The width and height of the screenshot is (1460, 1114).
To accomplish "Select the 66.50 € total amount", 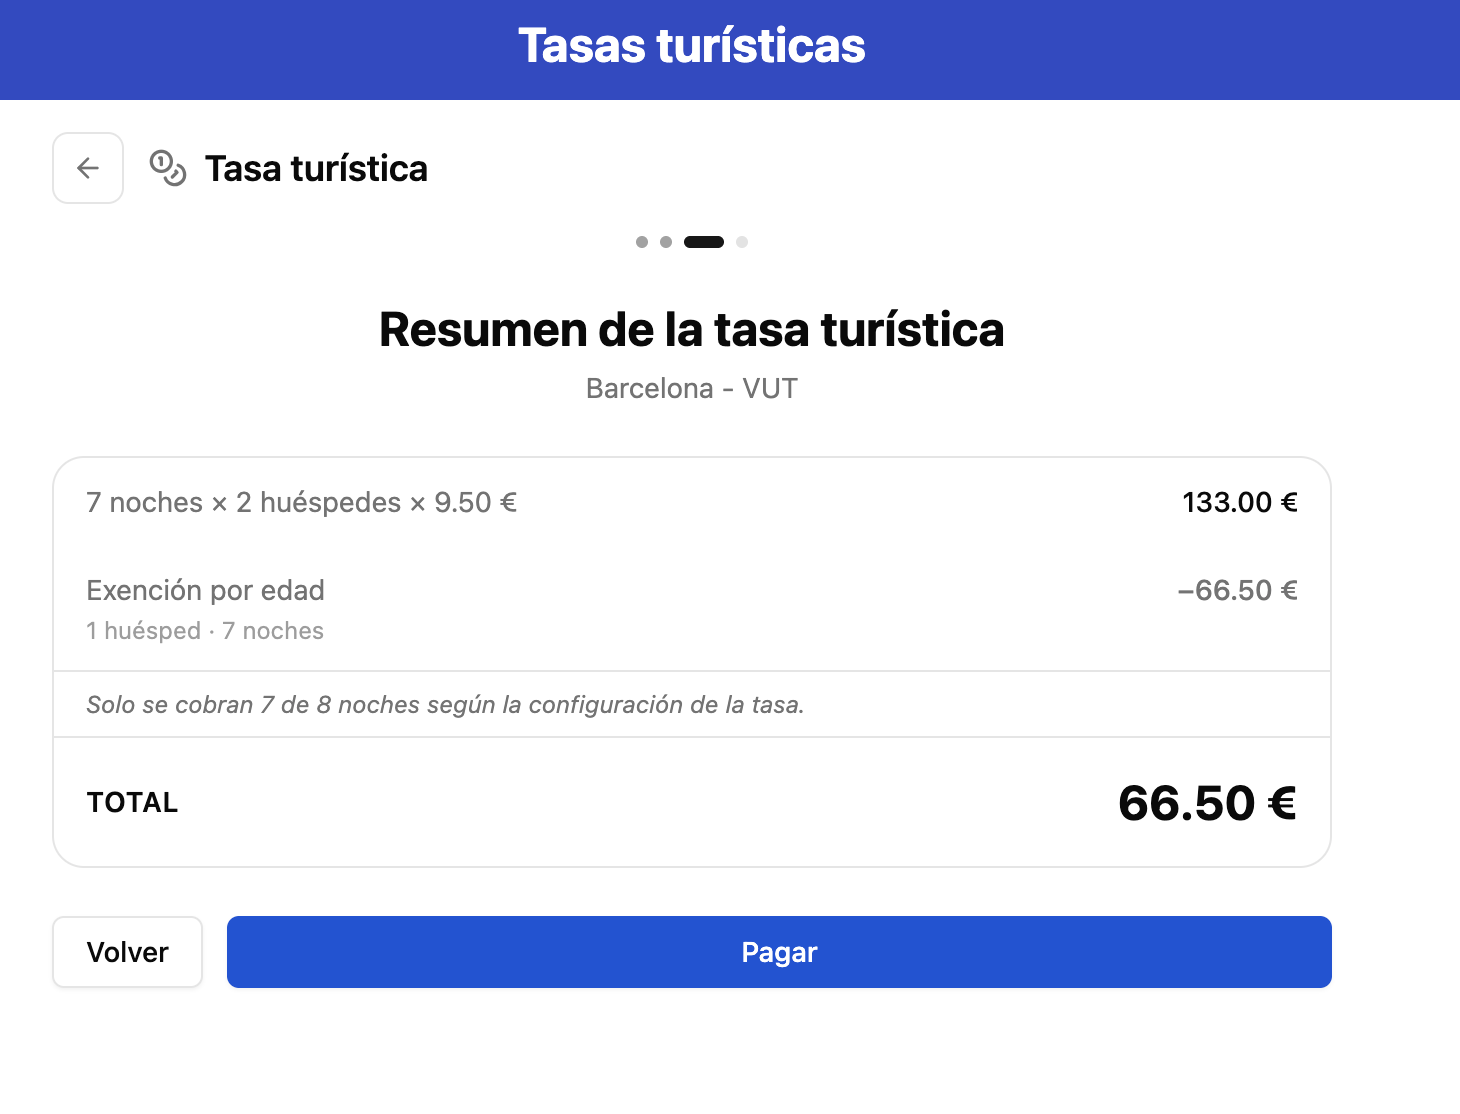I will click(1206, 801).
